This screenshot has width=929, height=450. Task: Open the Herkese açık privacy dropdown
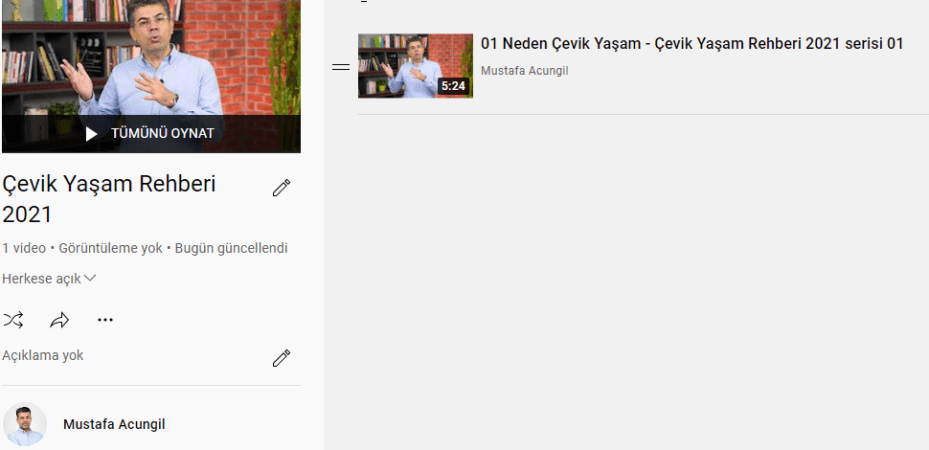click(x=42, y=279)
